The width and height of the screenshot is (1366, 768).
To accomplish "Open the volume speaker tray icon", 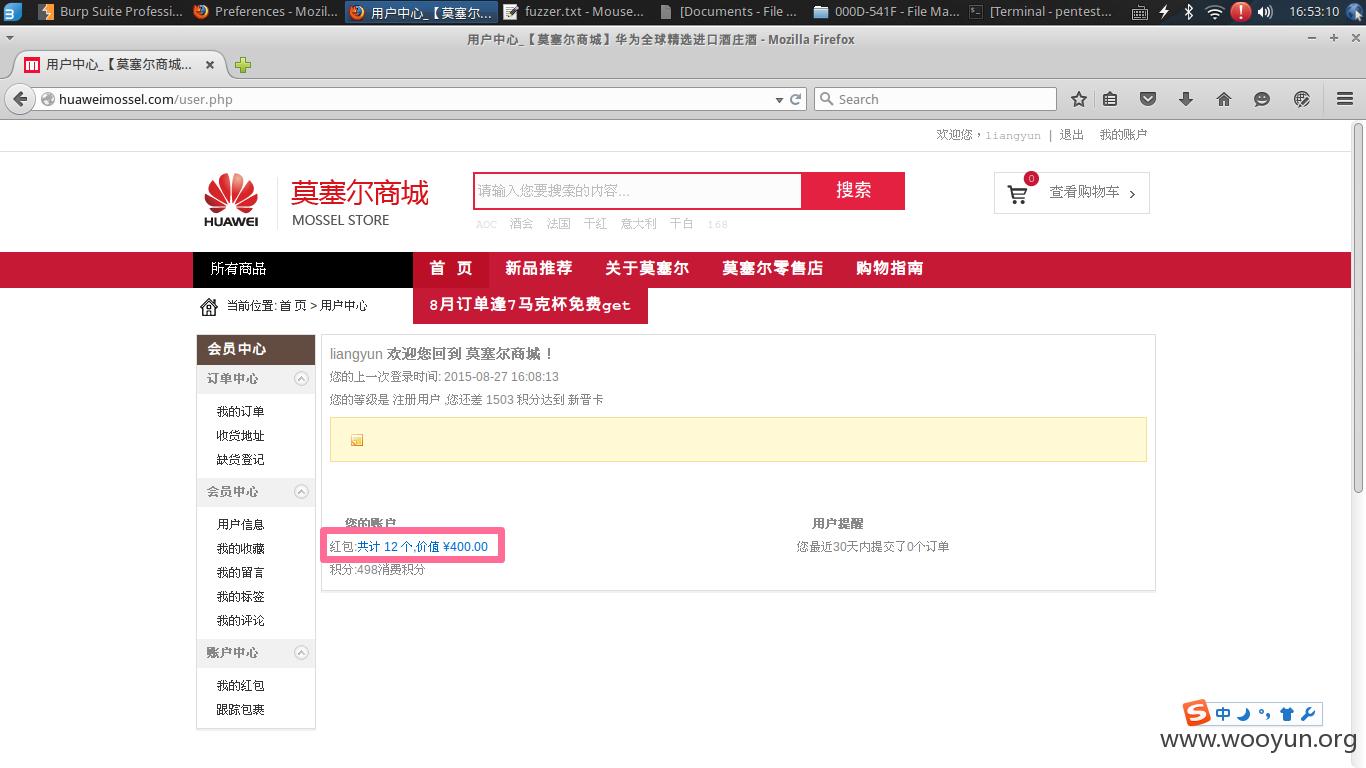I will coord(1265,12).
